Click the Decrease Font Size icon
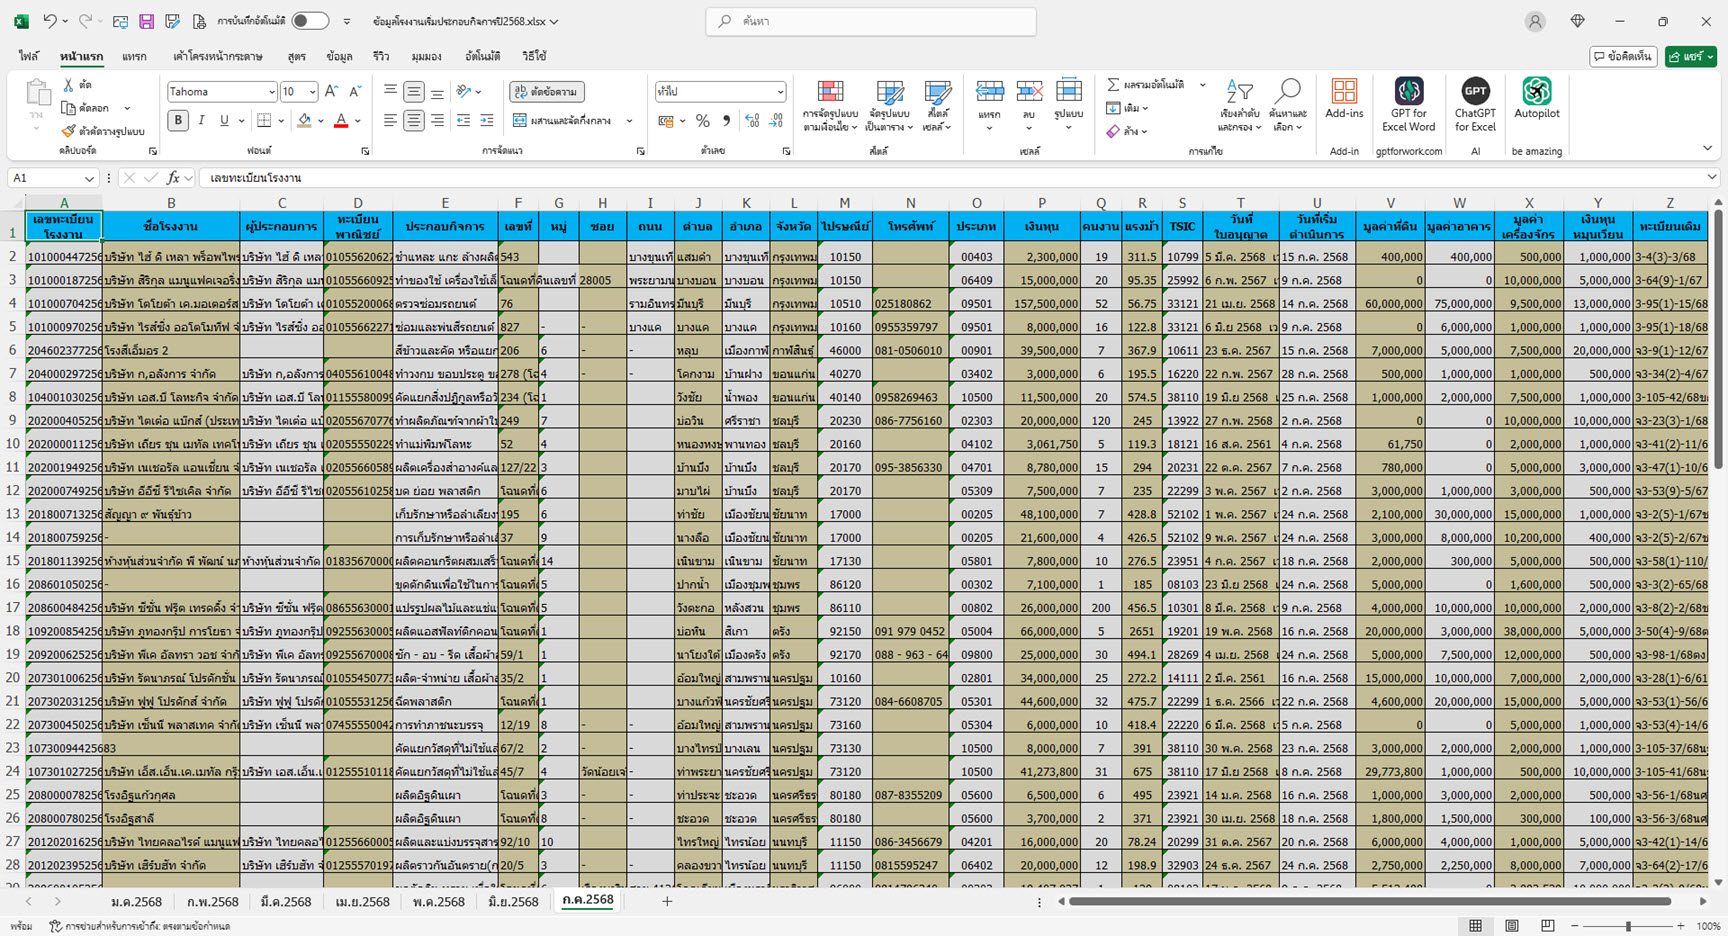Image resolution: width=1728 pixels, height=936 pixels. coord(354,91)
